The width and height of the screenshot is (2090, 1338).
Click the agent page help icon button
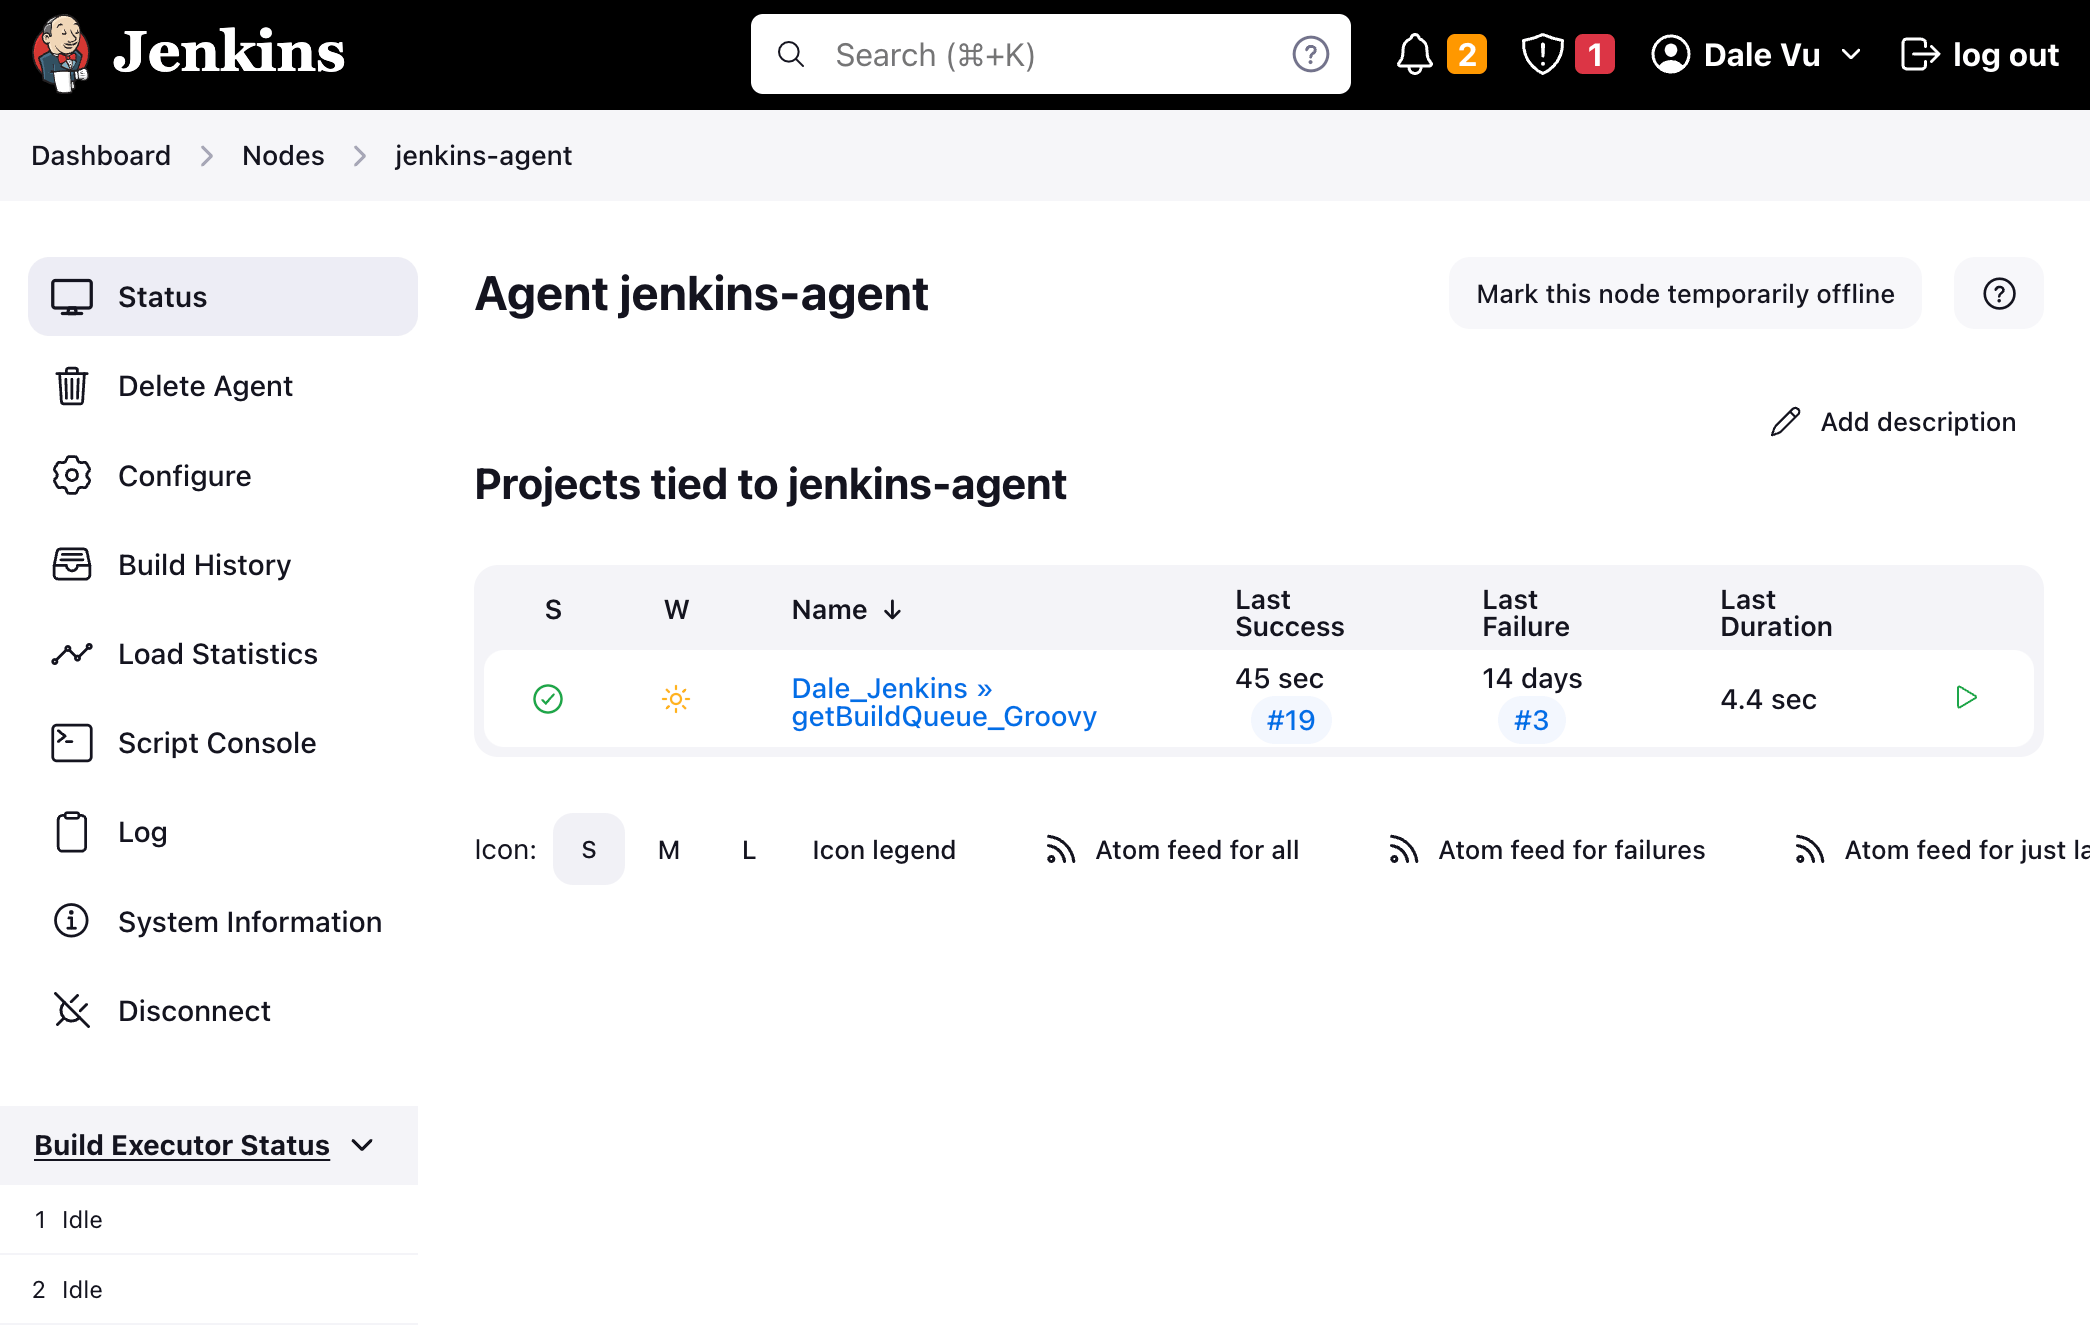(x=1998, y=294)
